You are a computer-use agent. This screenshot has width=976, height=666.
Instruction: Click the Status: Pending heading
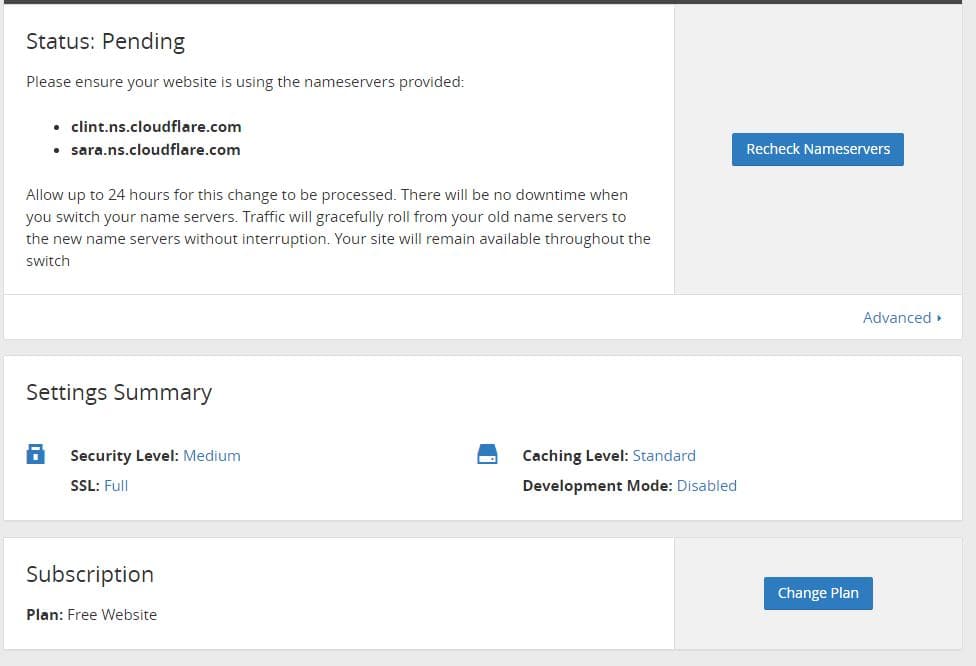coord(105,41)
